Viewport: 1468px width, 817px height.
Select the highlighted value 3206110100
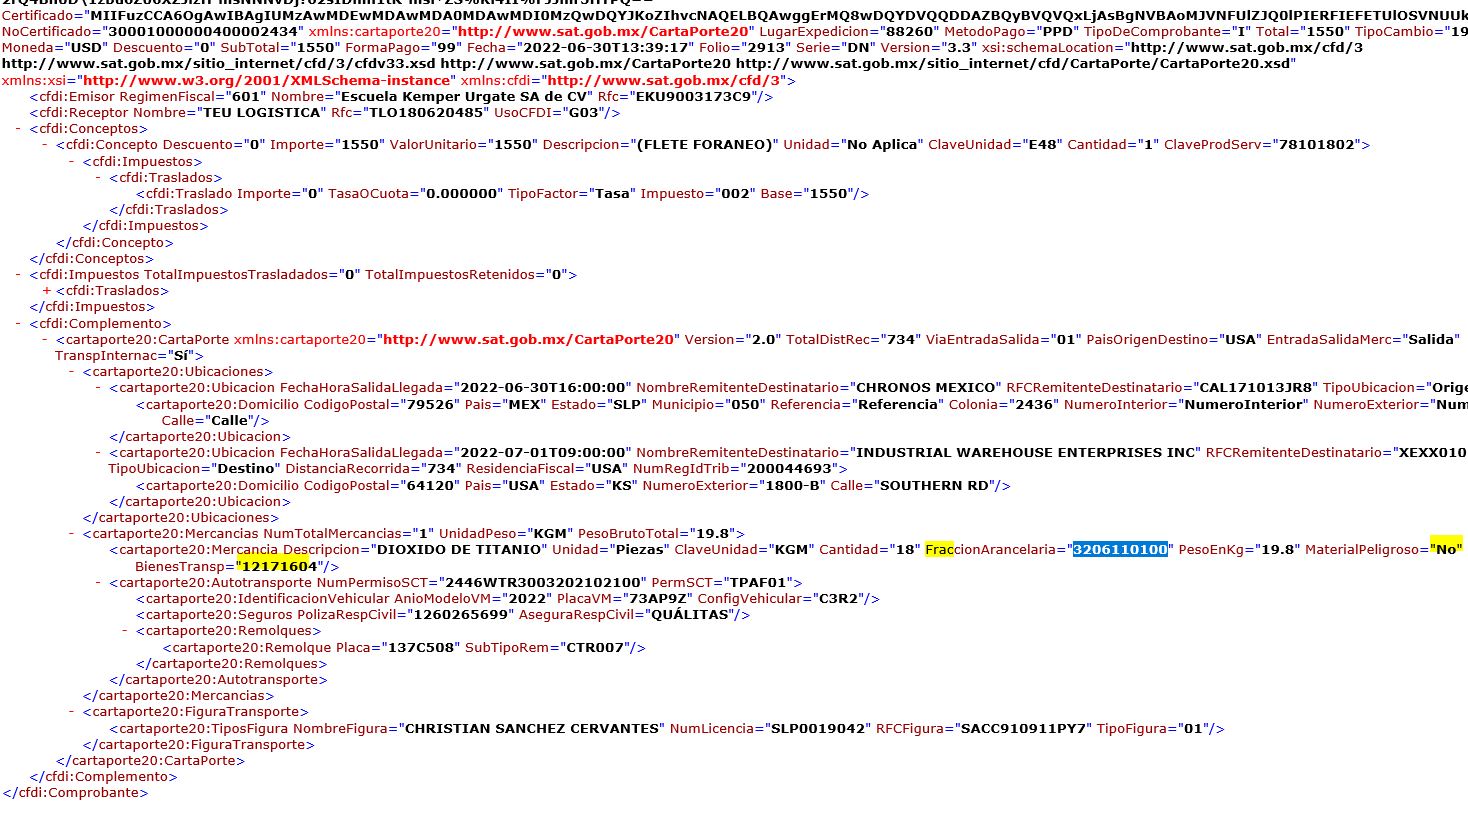(1120, 550)
